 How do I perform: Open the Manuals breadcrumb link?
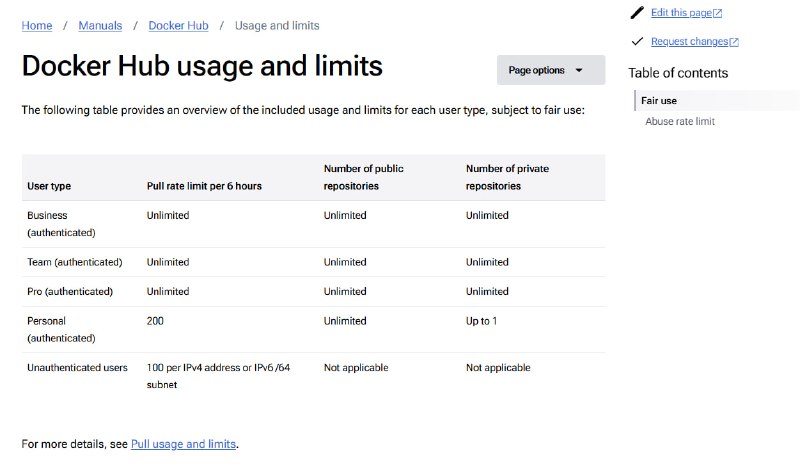tap(100, 26)
